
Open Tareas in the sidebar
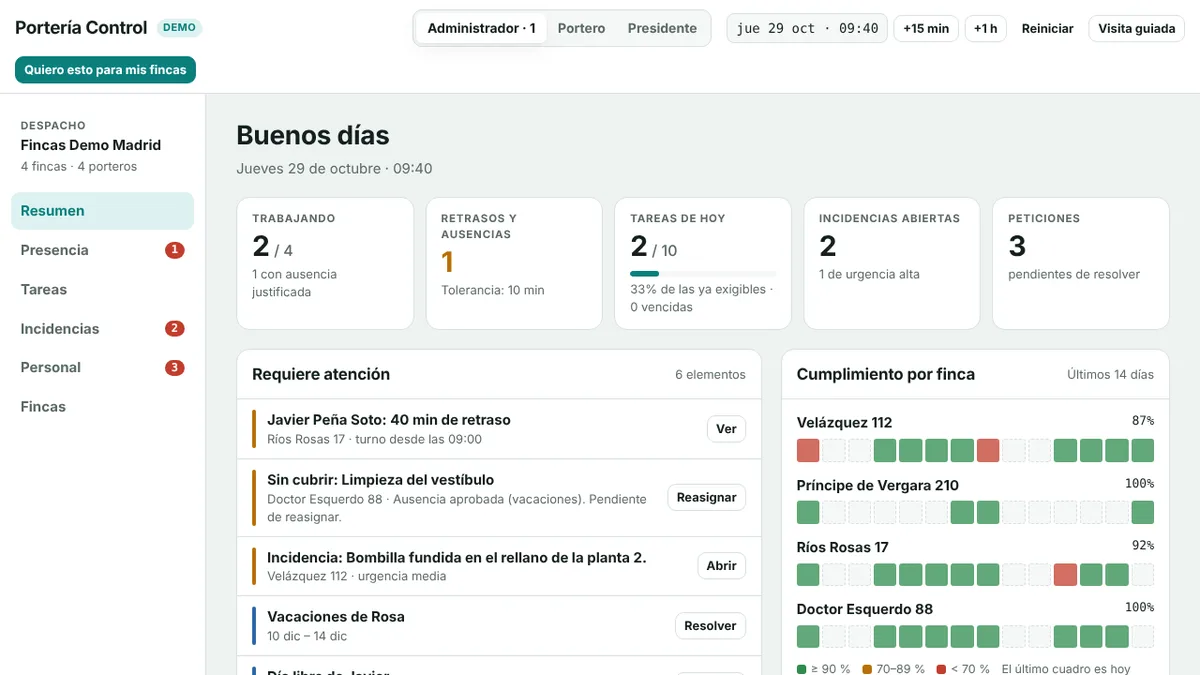pyautogui.click(x=102, y=289)
